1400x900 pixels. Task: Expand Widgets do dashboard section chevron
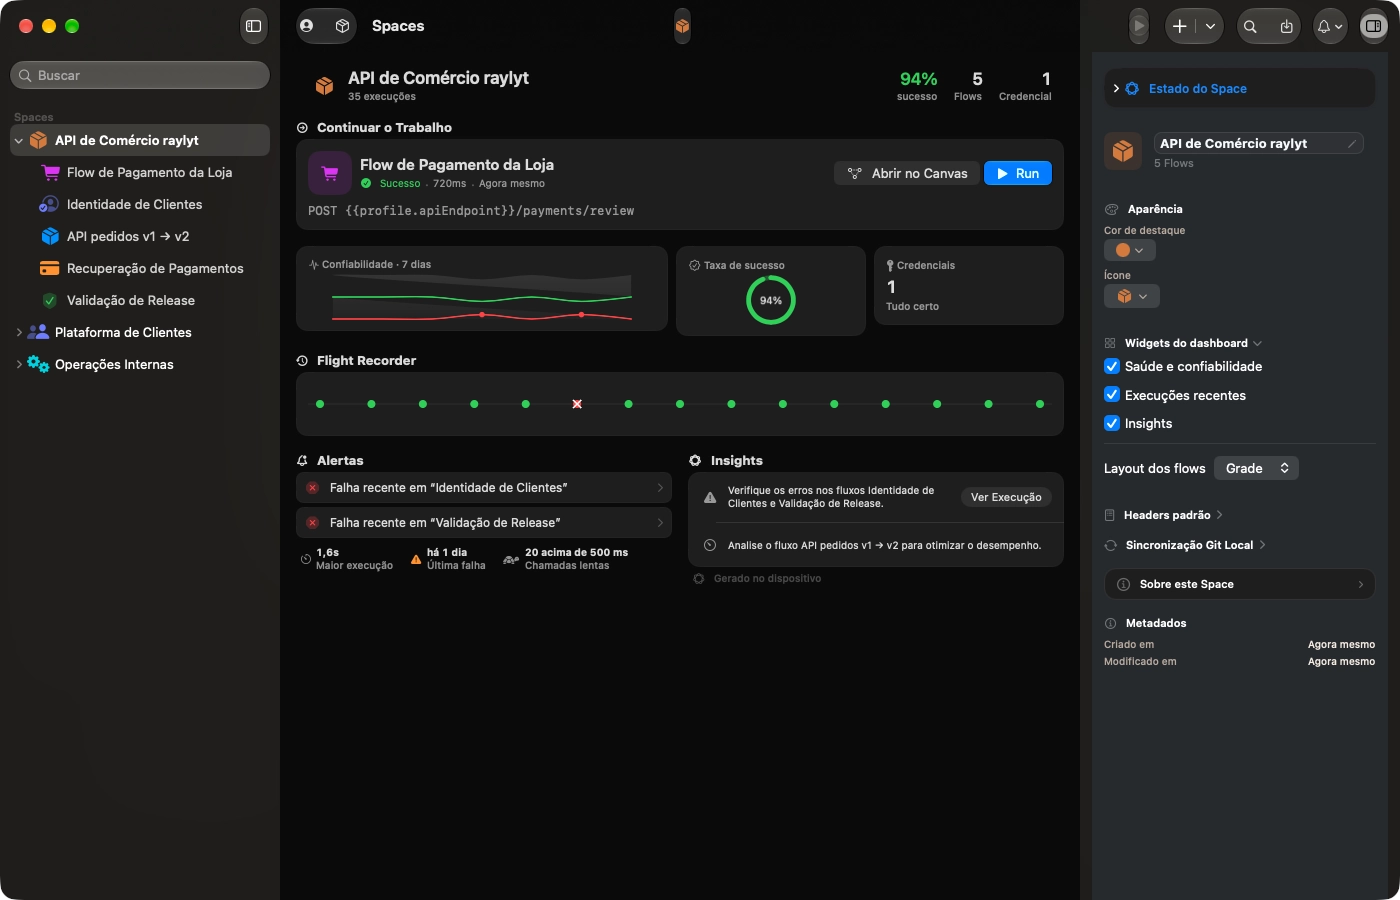coord(1258,343)
